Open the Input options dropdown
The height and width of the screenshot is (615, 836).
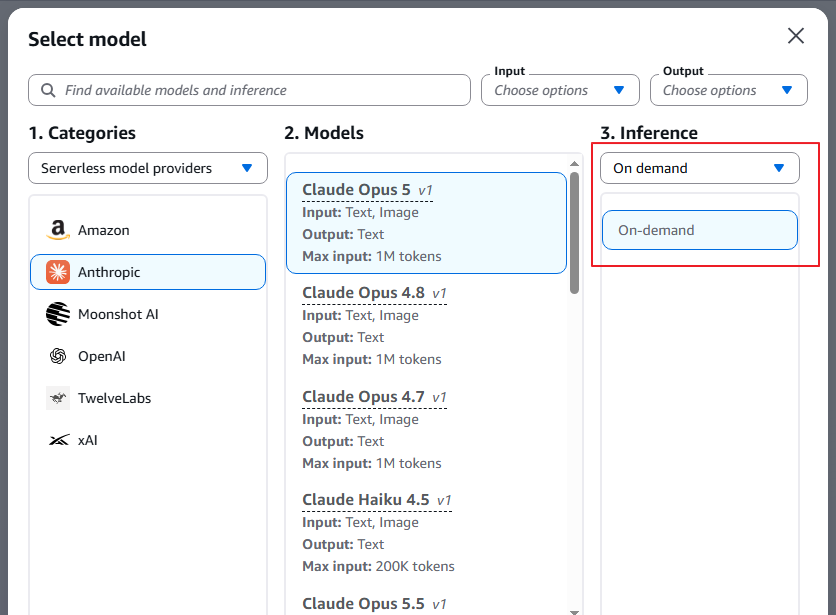pyautogui.click(x=560, y=90)
